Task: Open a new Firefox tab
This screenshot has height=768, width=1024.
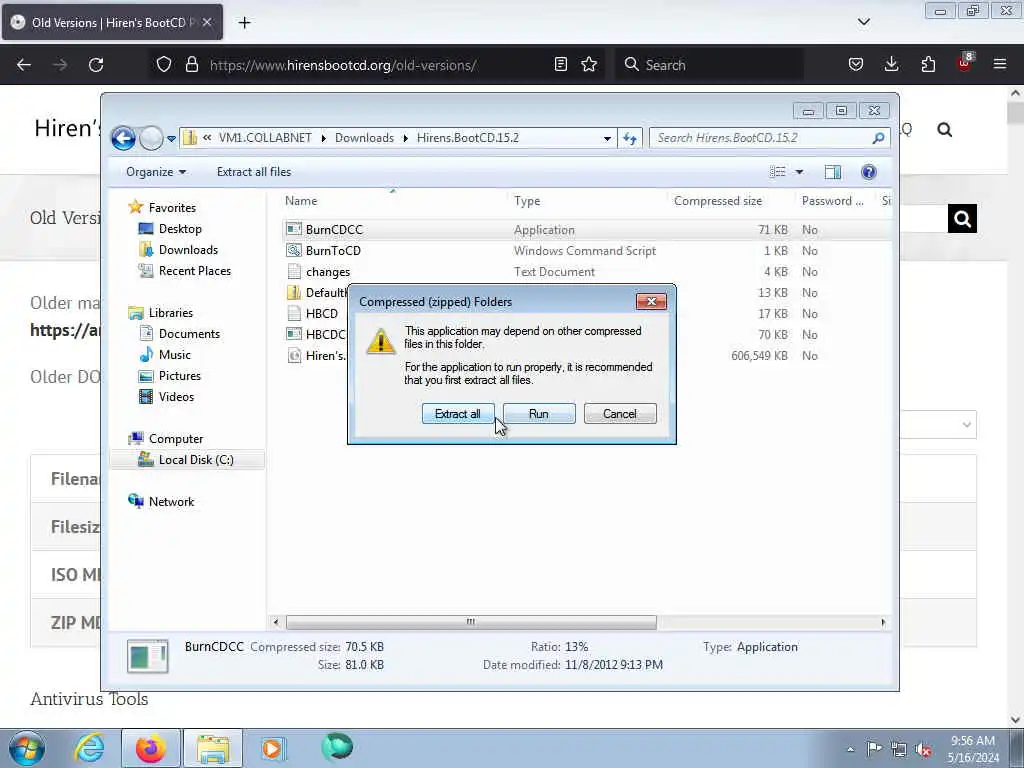Action: pyautogui.click(x=244, y=23)
